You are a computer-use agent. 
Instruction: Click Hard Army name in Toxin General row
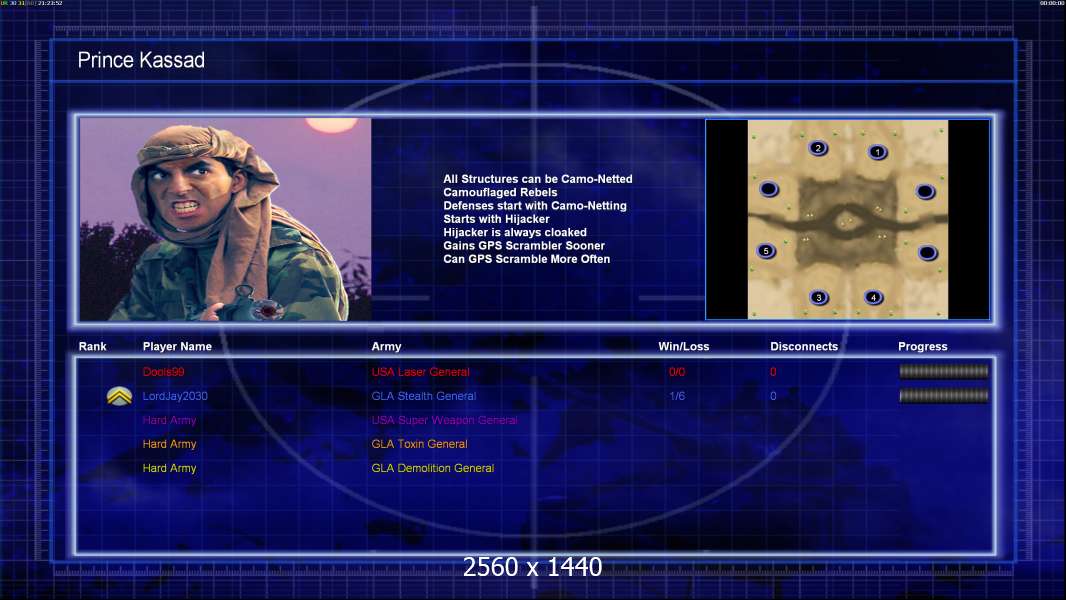tap(169, 444)
